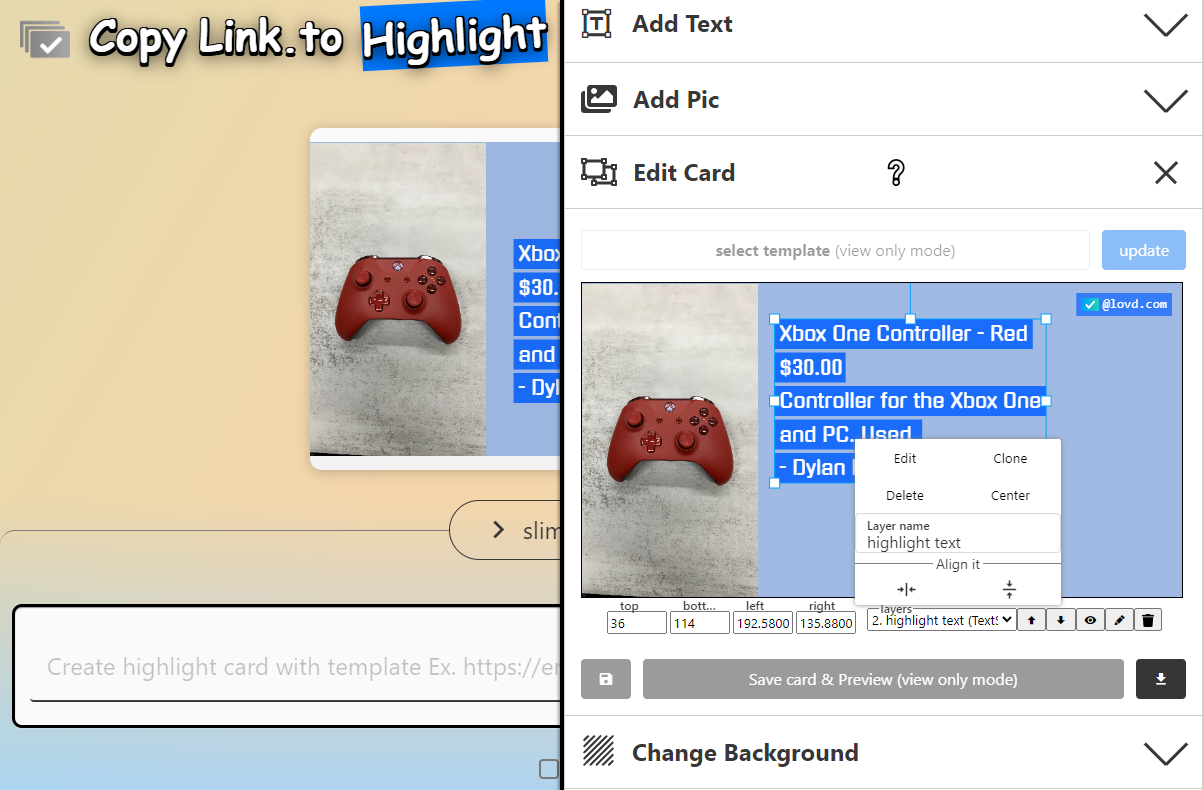Click the Add Pic section heading label
The width and height of the screenshot is (1203, 790).
point(676,100)
